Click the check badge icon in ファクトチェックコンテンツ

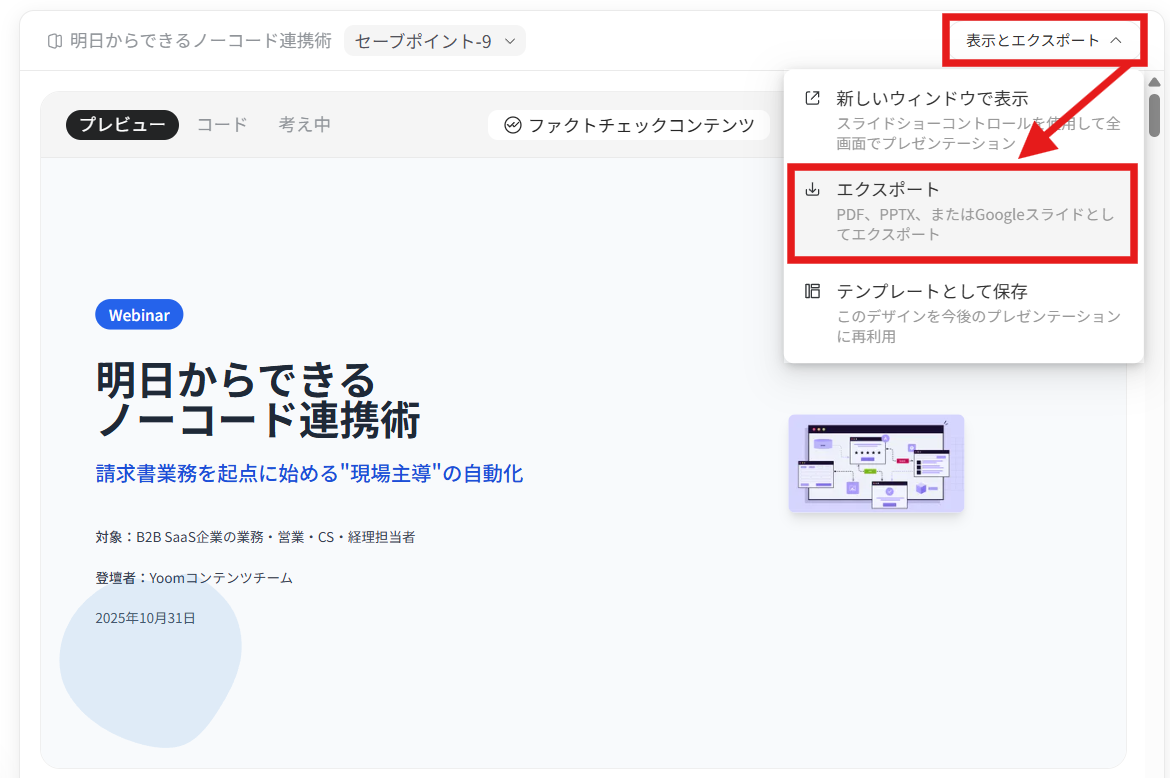(513, 125)
